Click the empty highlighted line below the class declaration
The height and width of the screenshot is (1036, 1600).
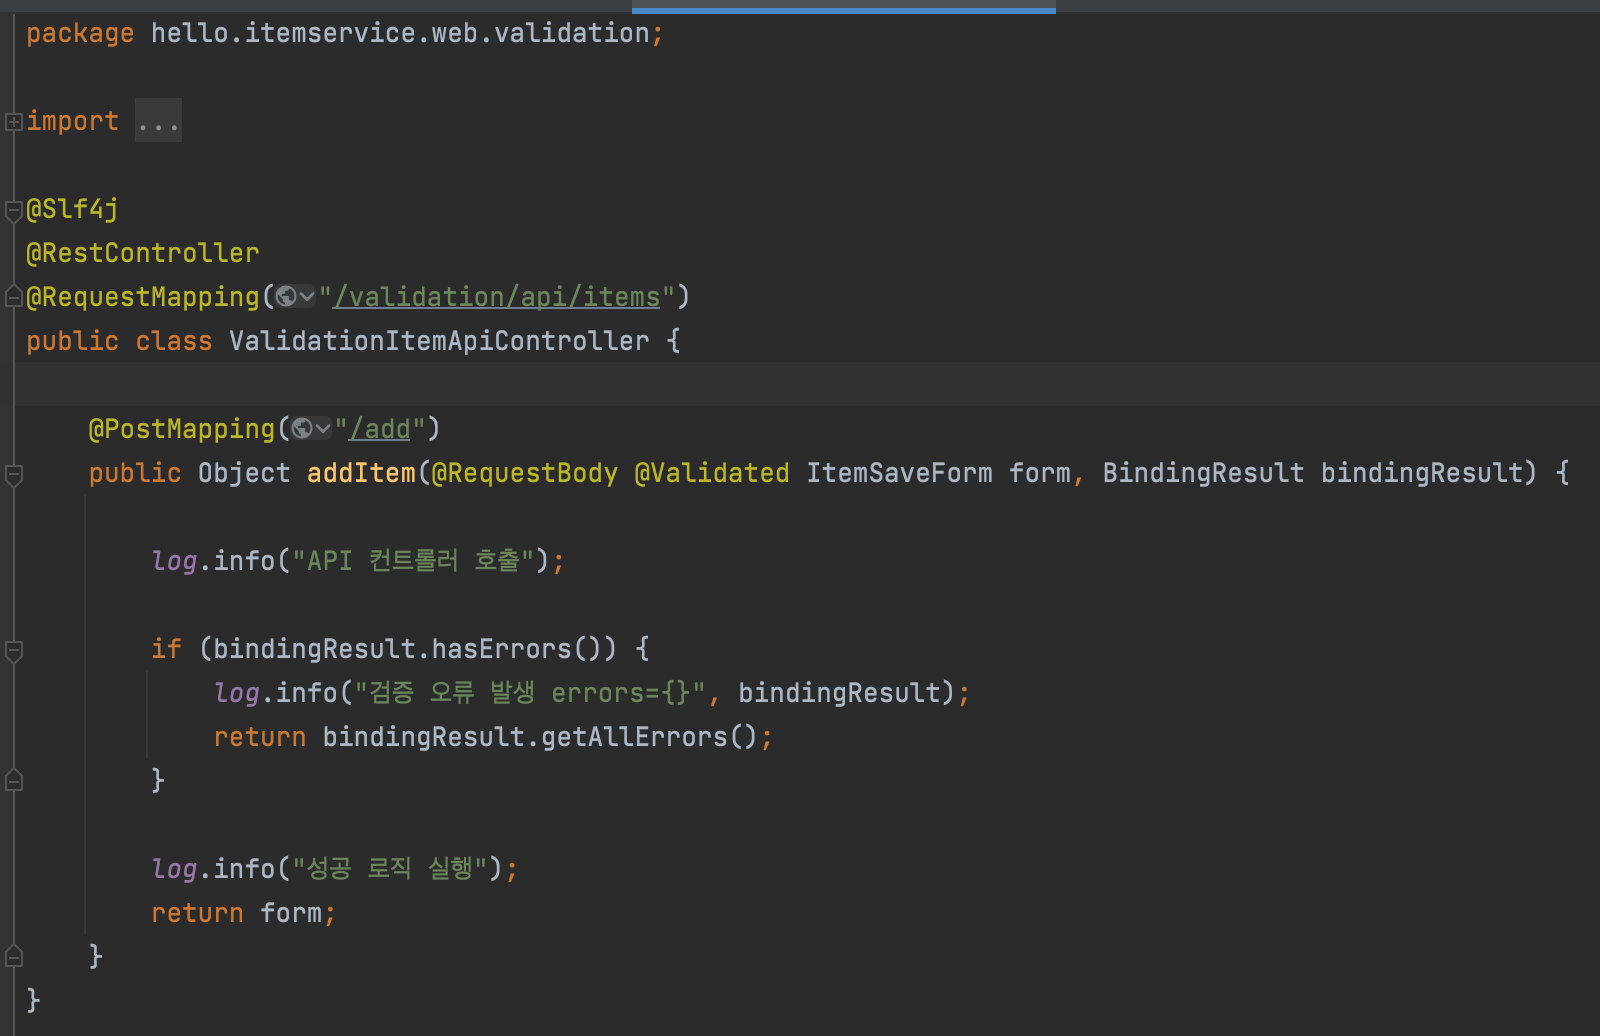point(807,385)
